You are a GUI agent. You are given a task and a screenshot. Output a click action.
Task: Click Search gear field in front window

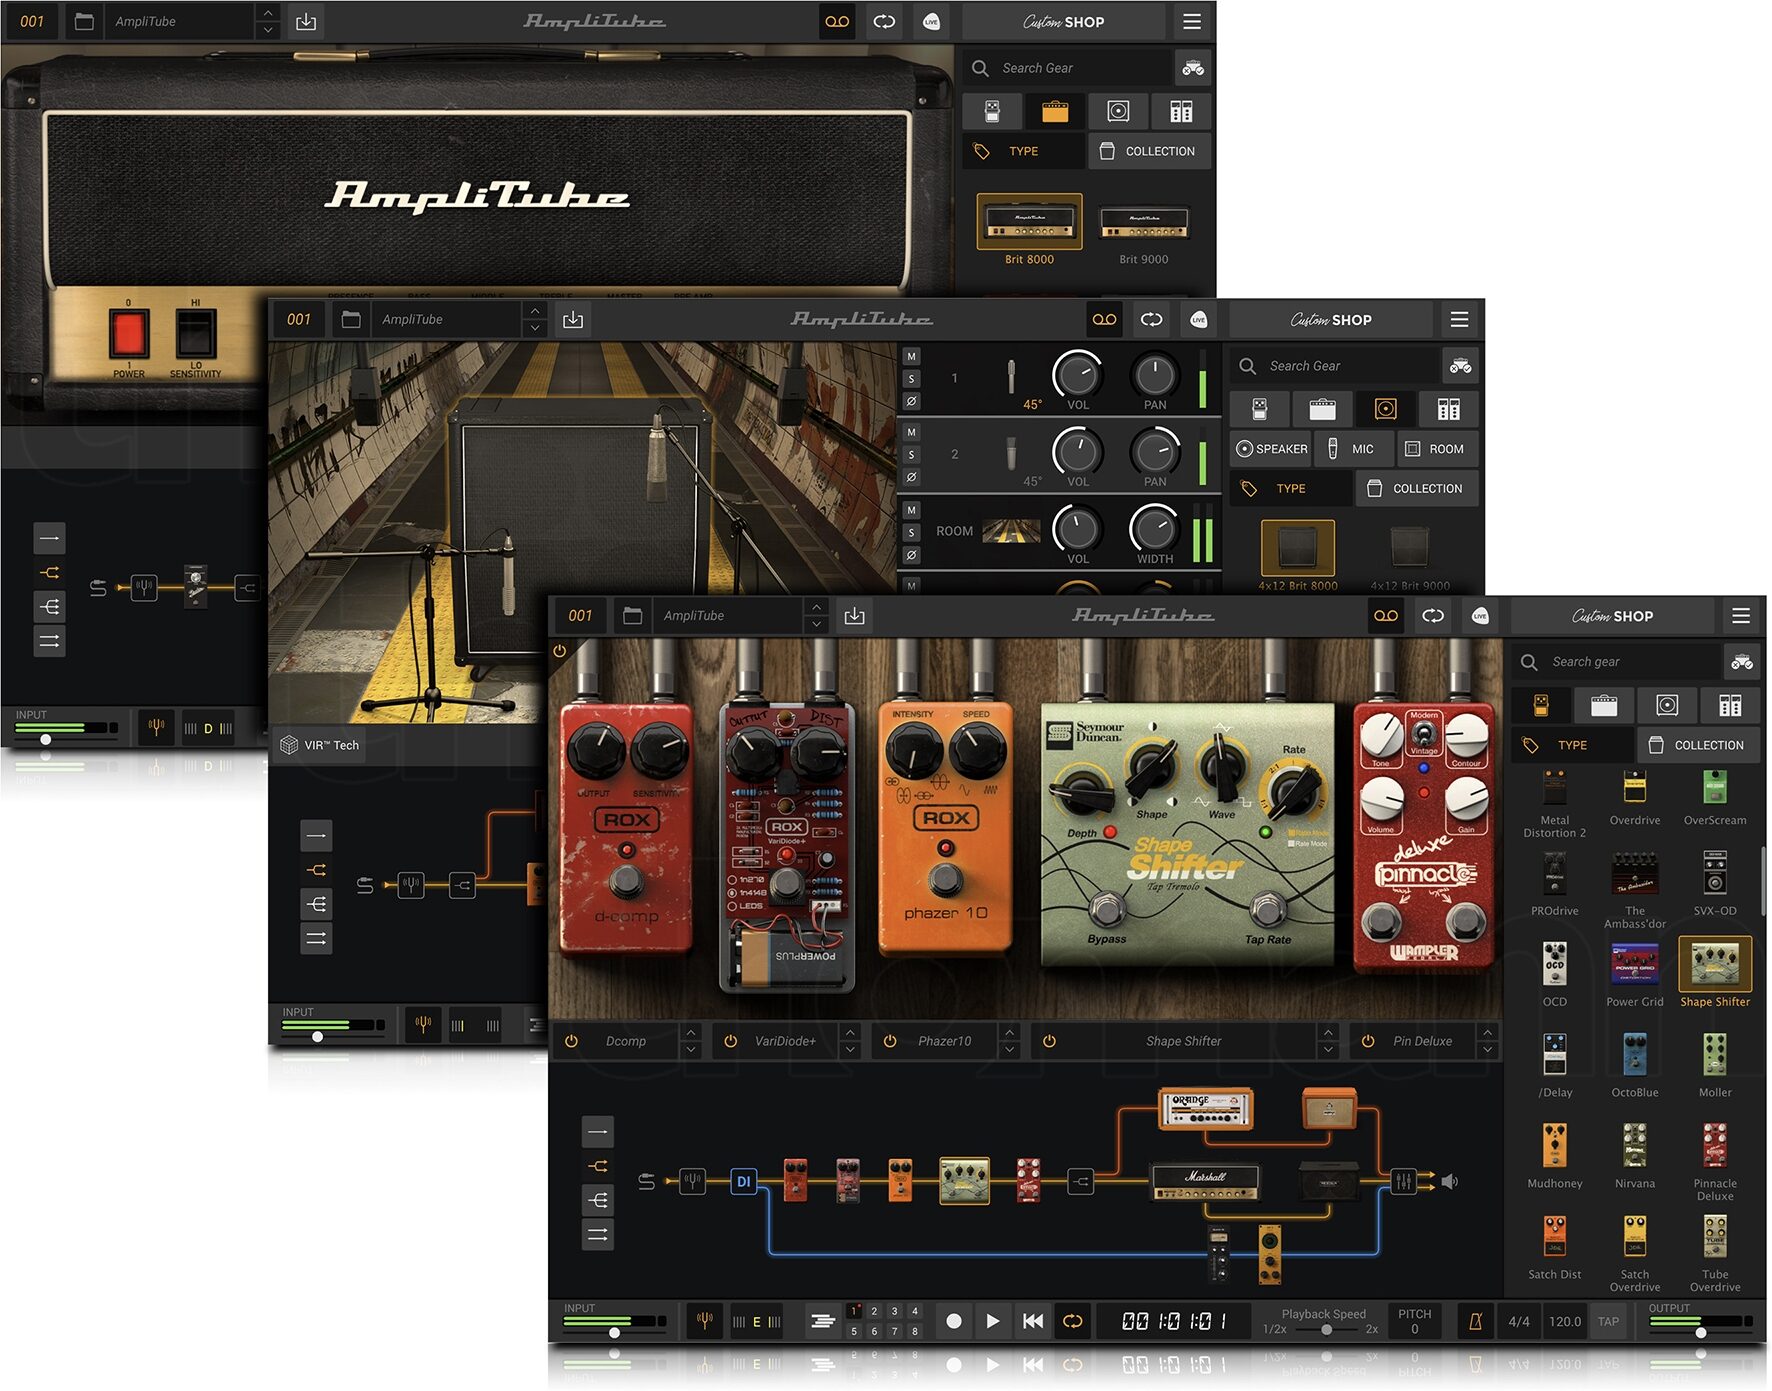tap(1617, 661)
